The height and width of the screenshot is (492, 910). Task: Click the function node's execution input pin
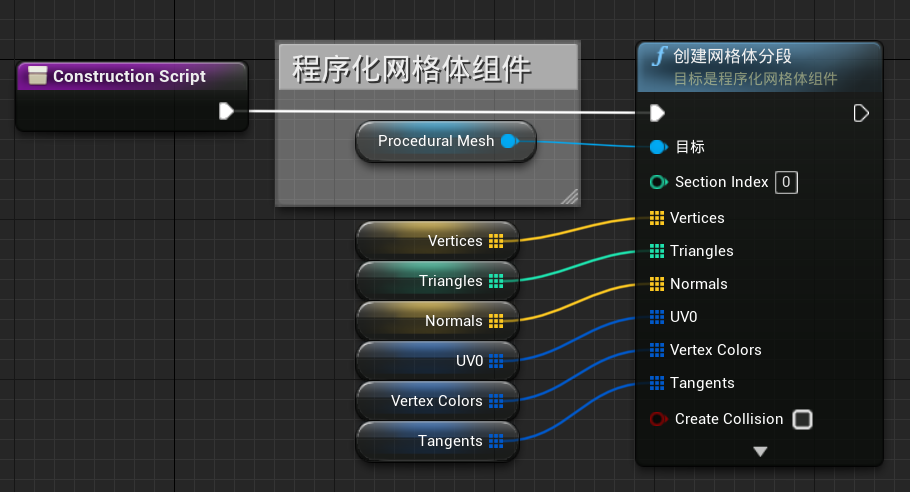657,113
